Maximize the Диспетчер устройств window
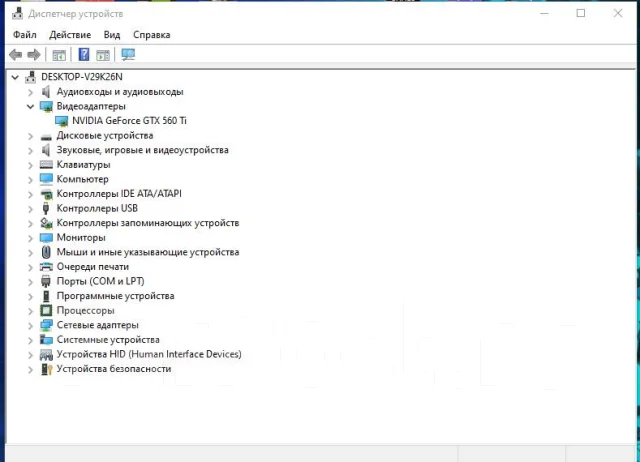Image resolution: width=640 pixels, height=462 pixels. click(580, 13)
